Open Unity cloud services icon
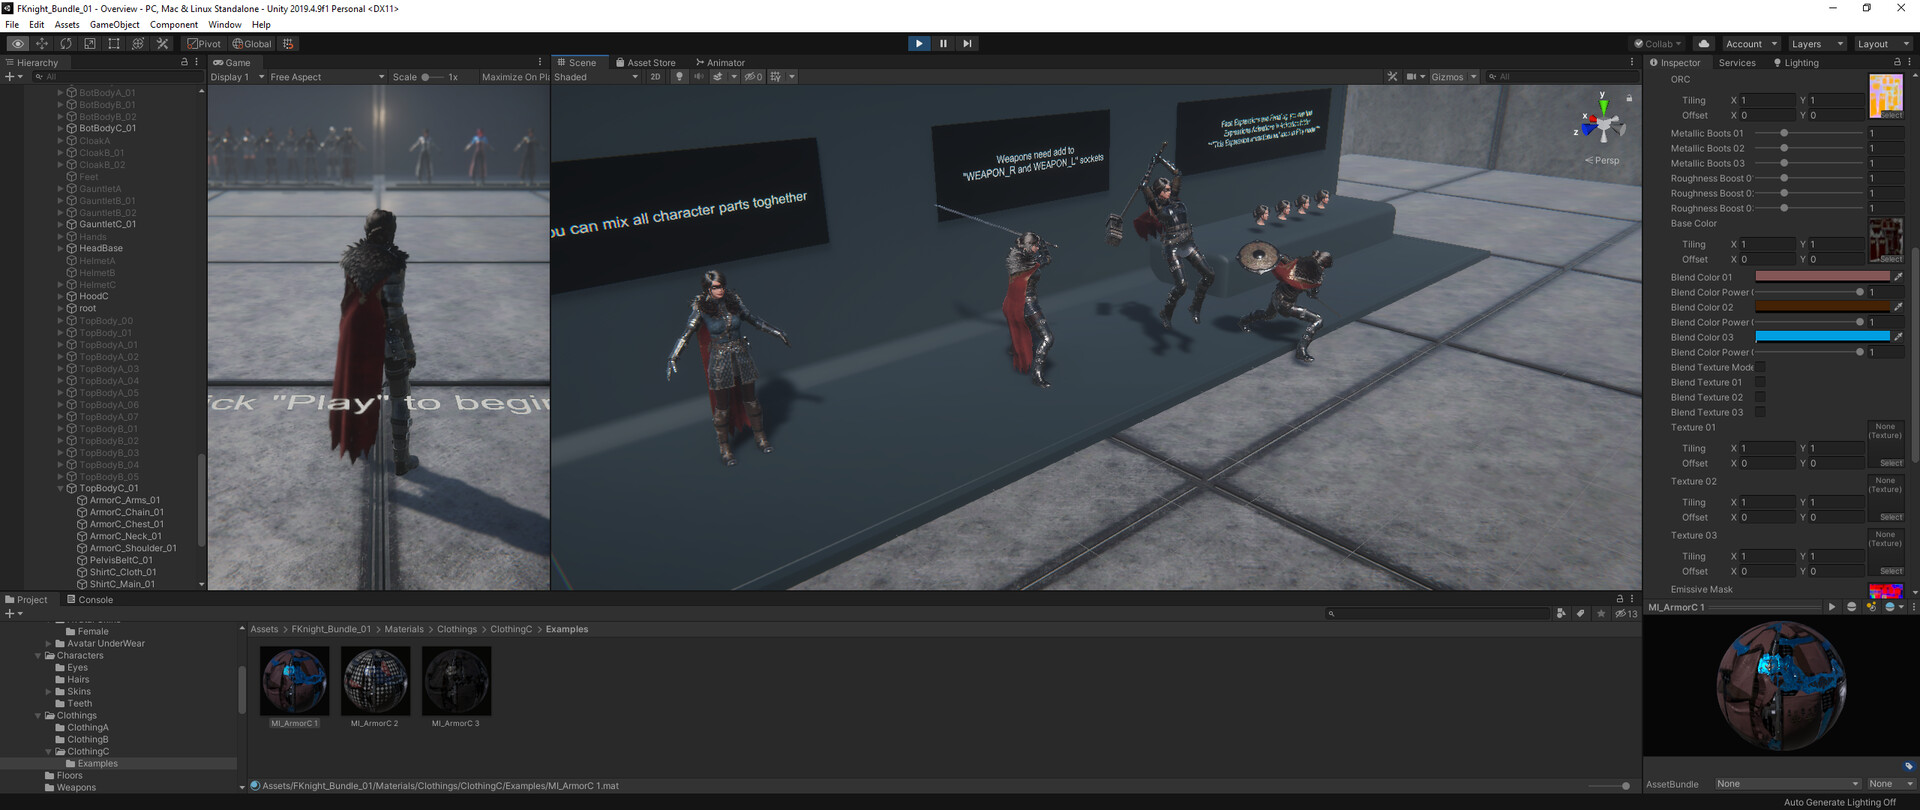Screen dimensions: 1920x810 pyautogui.click(x=1704, y=44)
